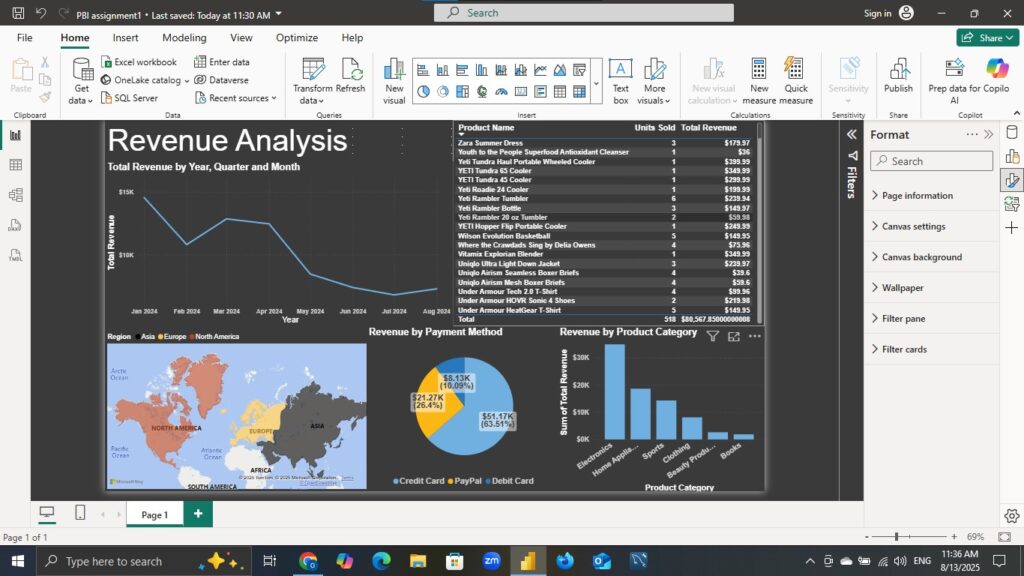Switch to desktop layout
Viewport: 1024px width, 576px height.
click(x=46, y=513)
